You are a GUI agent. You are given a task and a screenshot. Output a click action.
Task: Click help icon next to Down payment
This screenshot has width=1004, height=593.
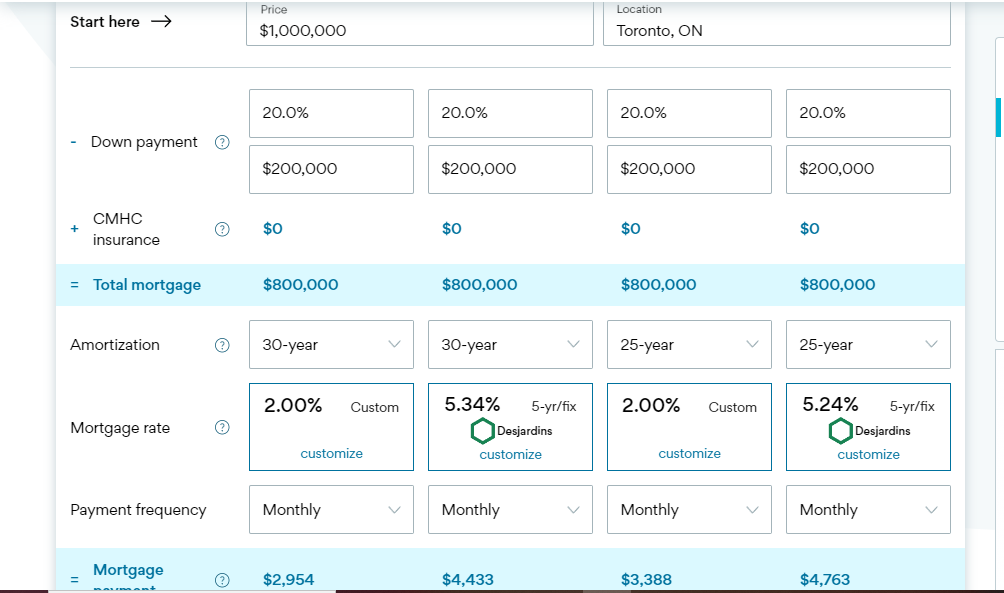(222, 142)
